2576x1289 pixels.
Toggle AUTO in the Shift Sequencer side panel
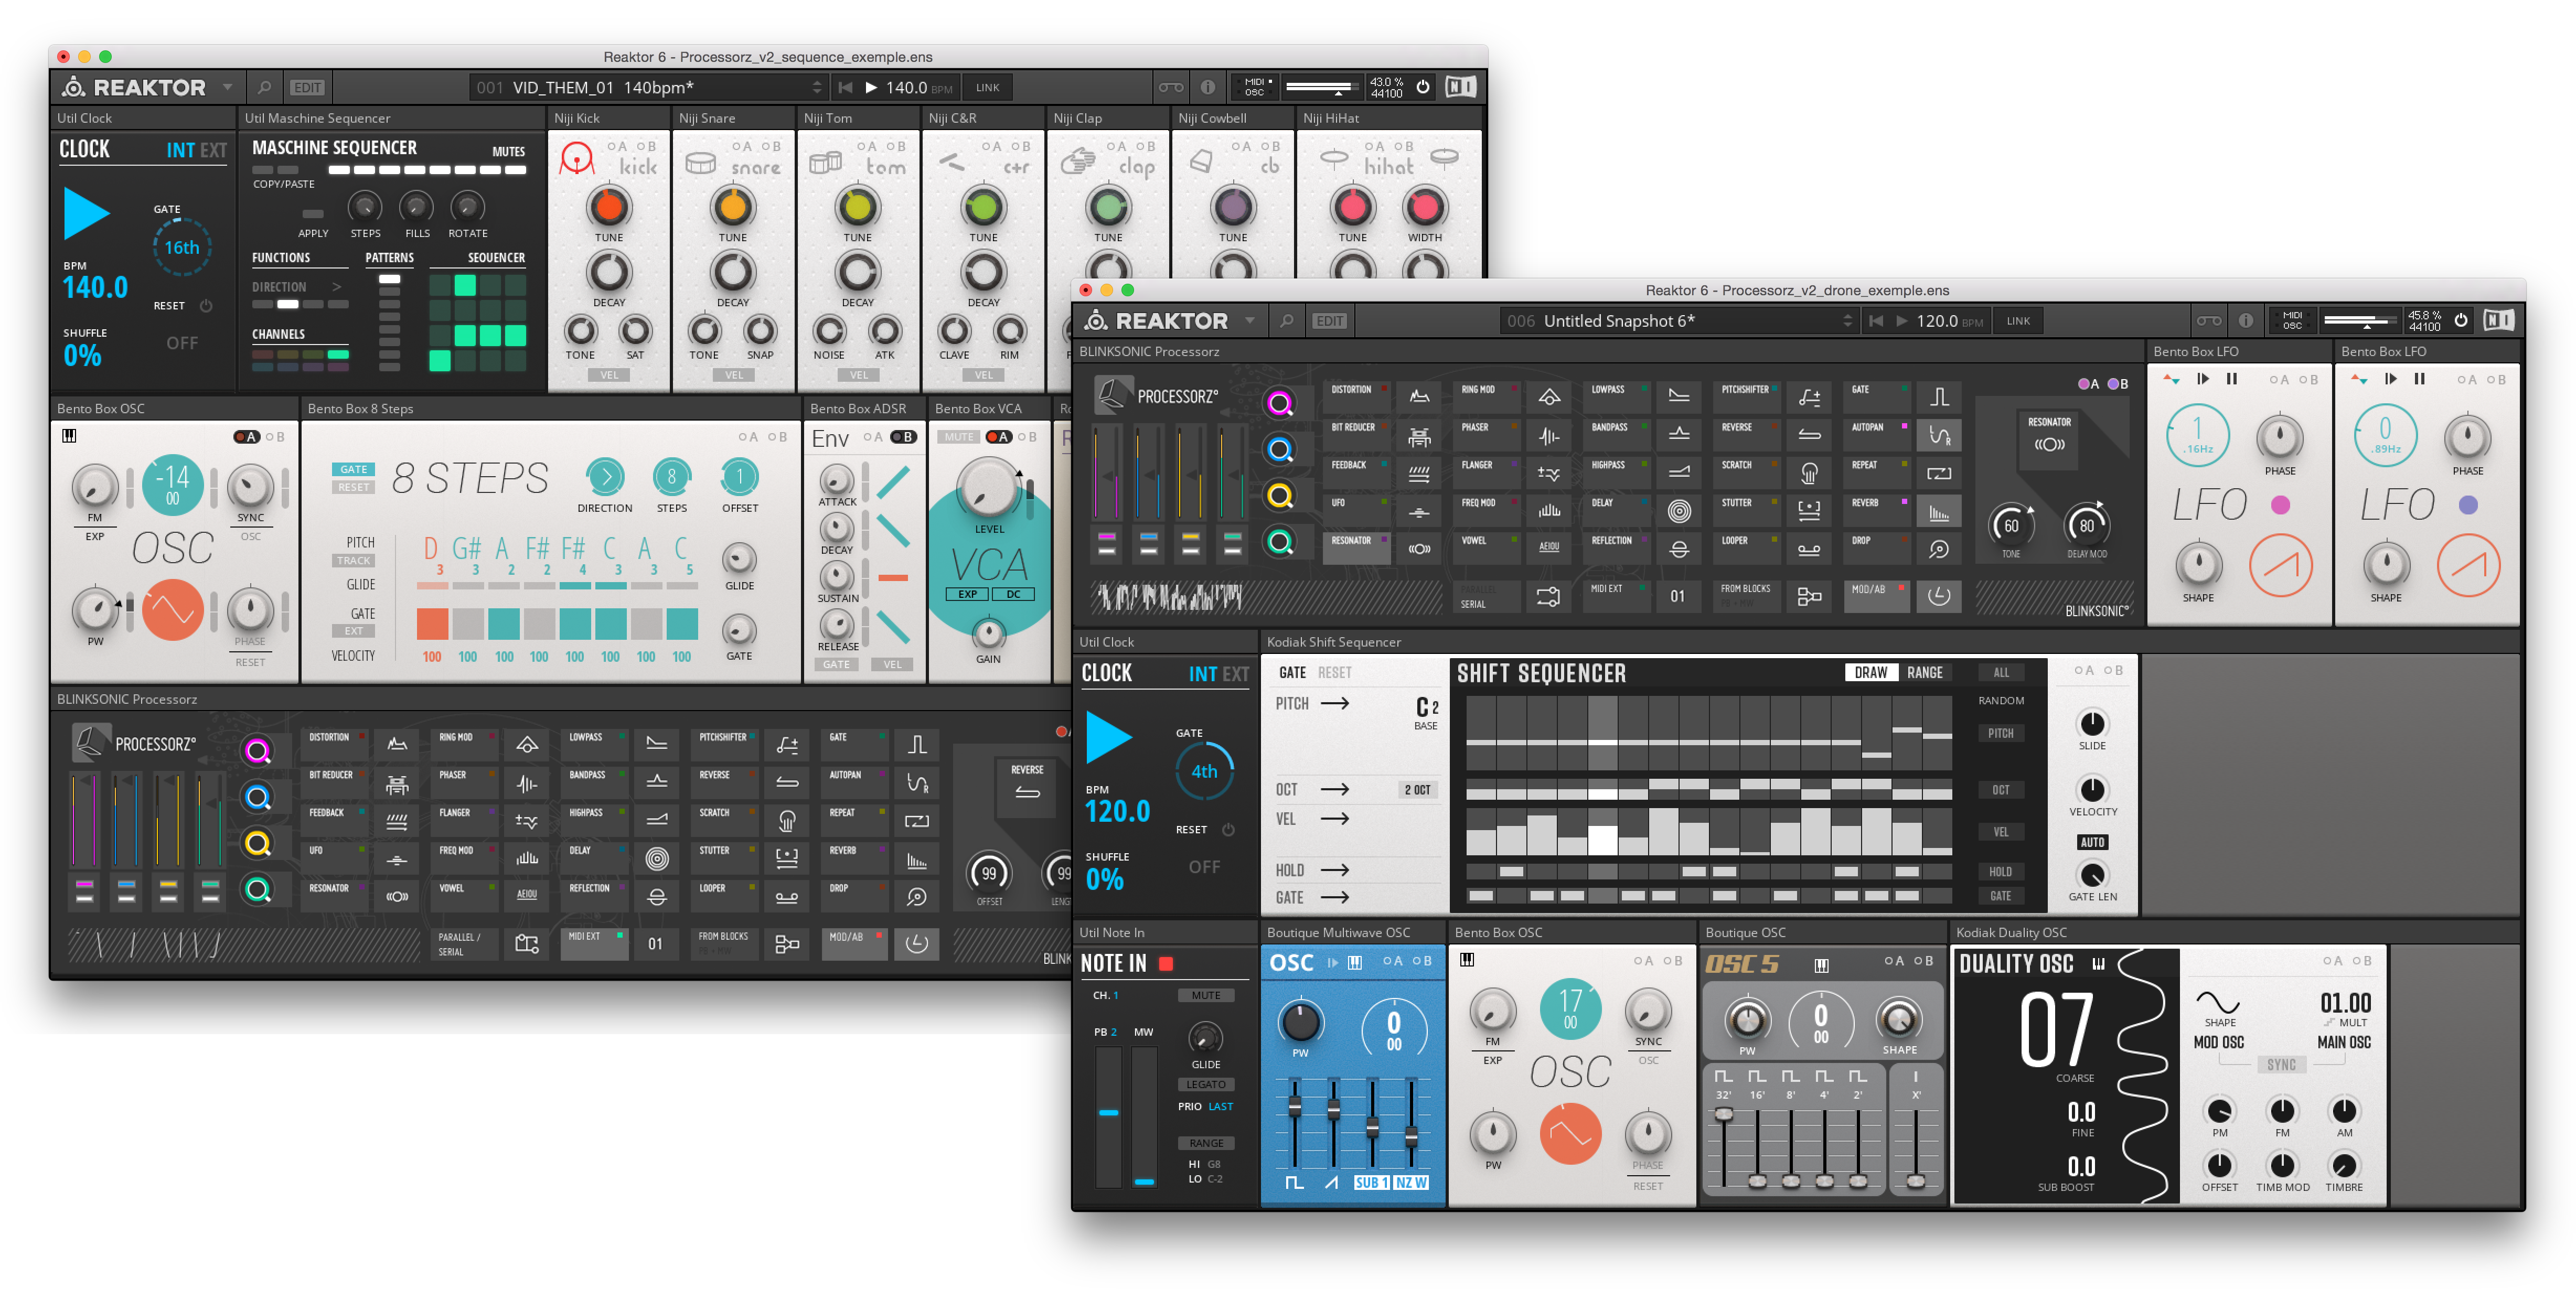click(x=2092, y=842)
